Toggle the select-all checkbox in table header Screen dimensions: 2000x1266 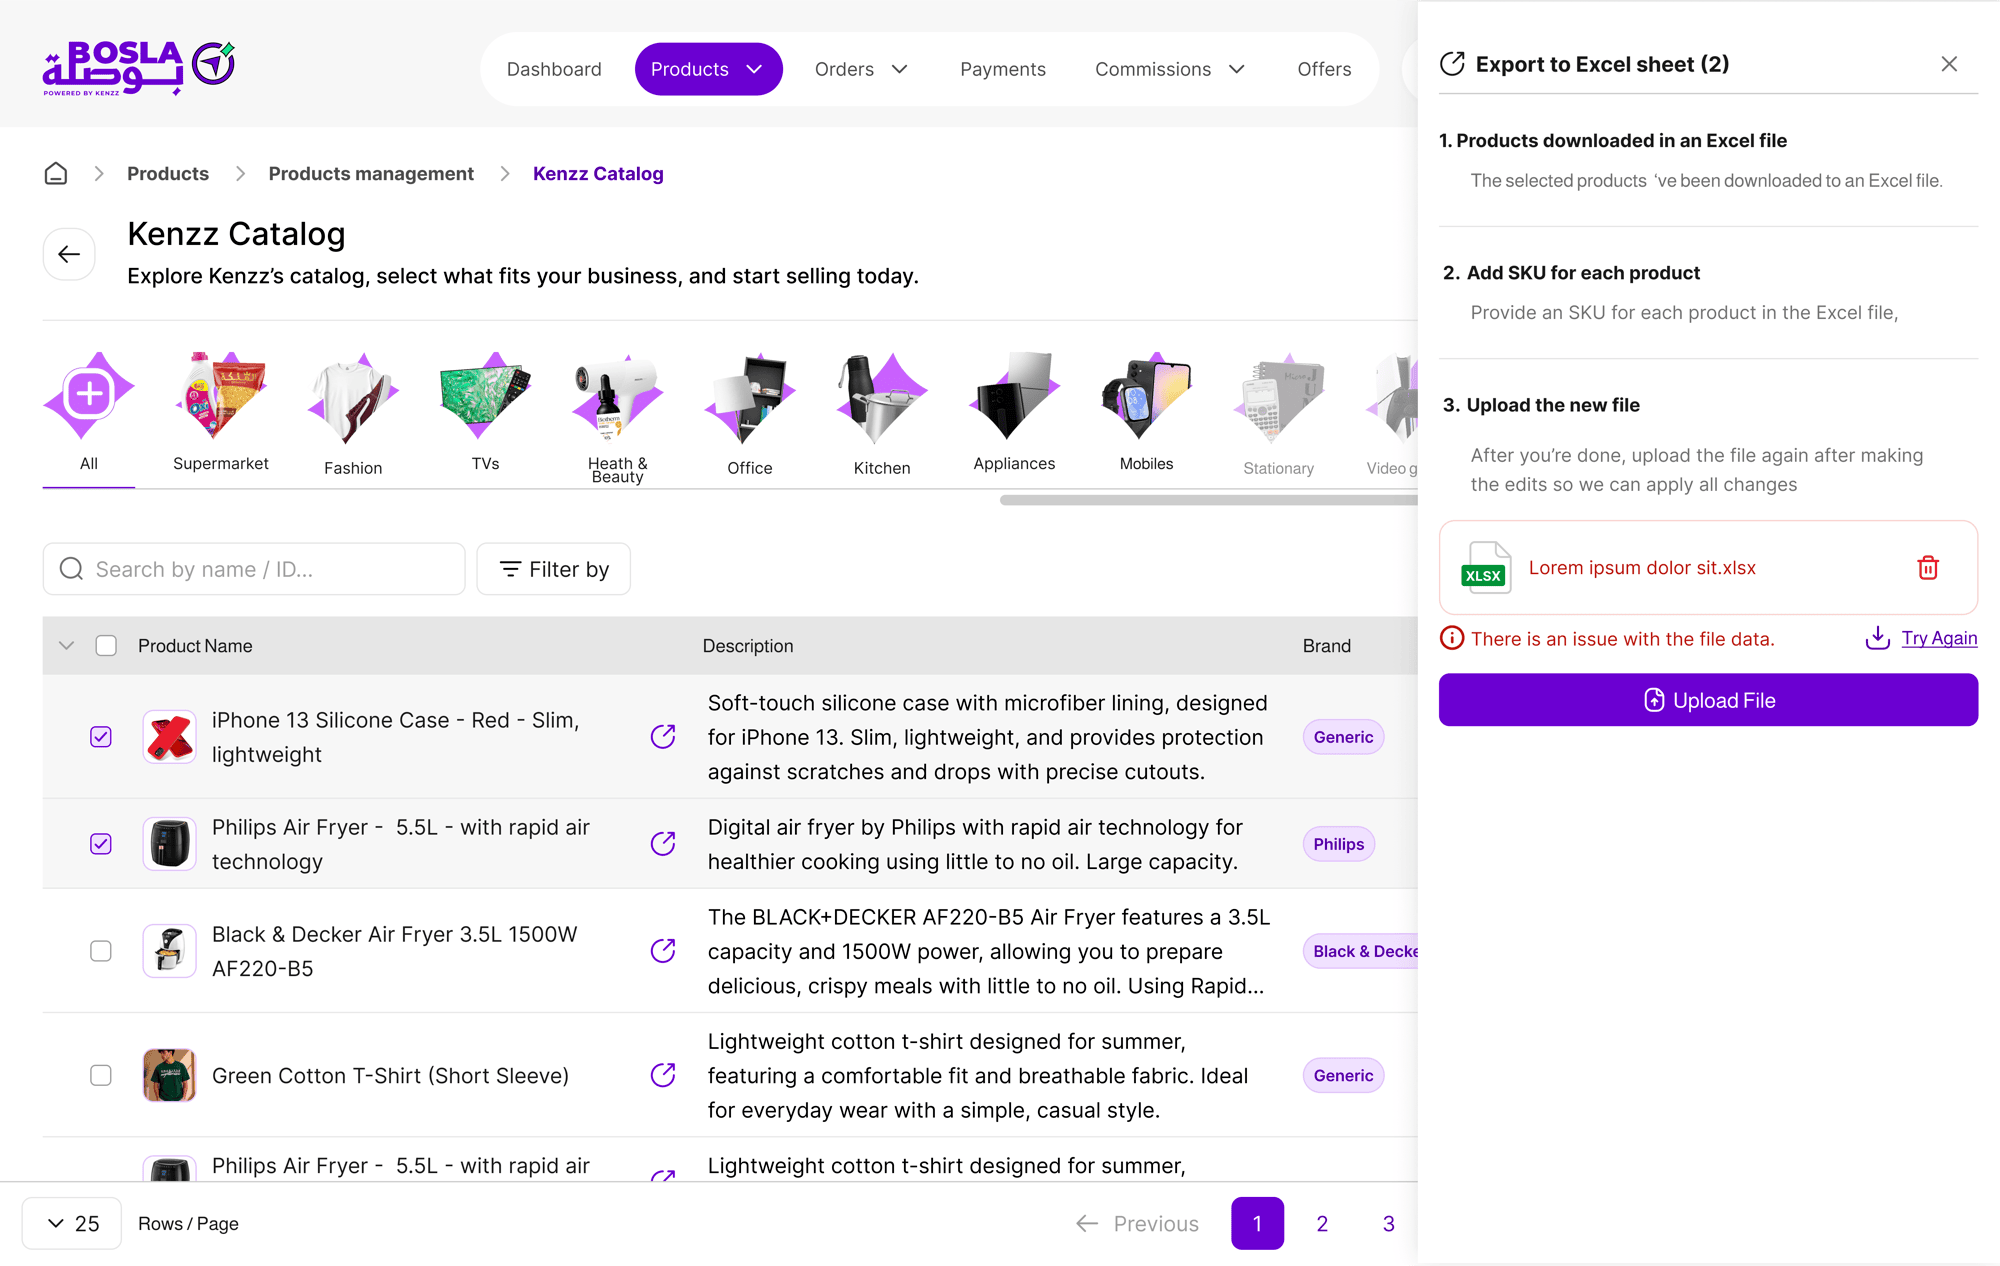click(106, 646)
